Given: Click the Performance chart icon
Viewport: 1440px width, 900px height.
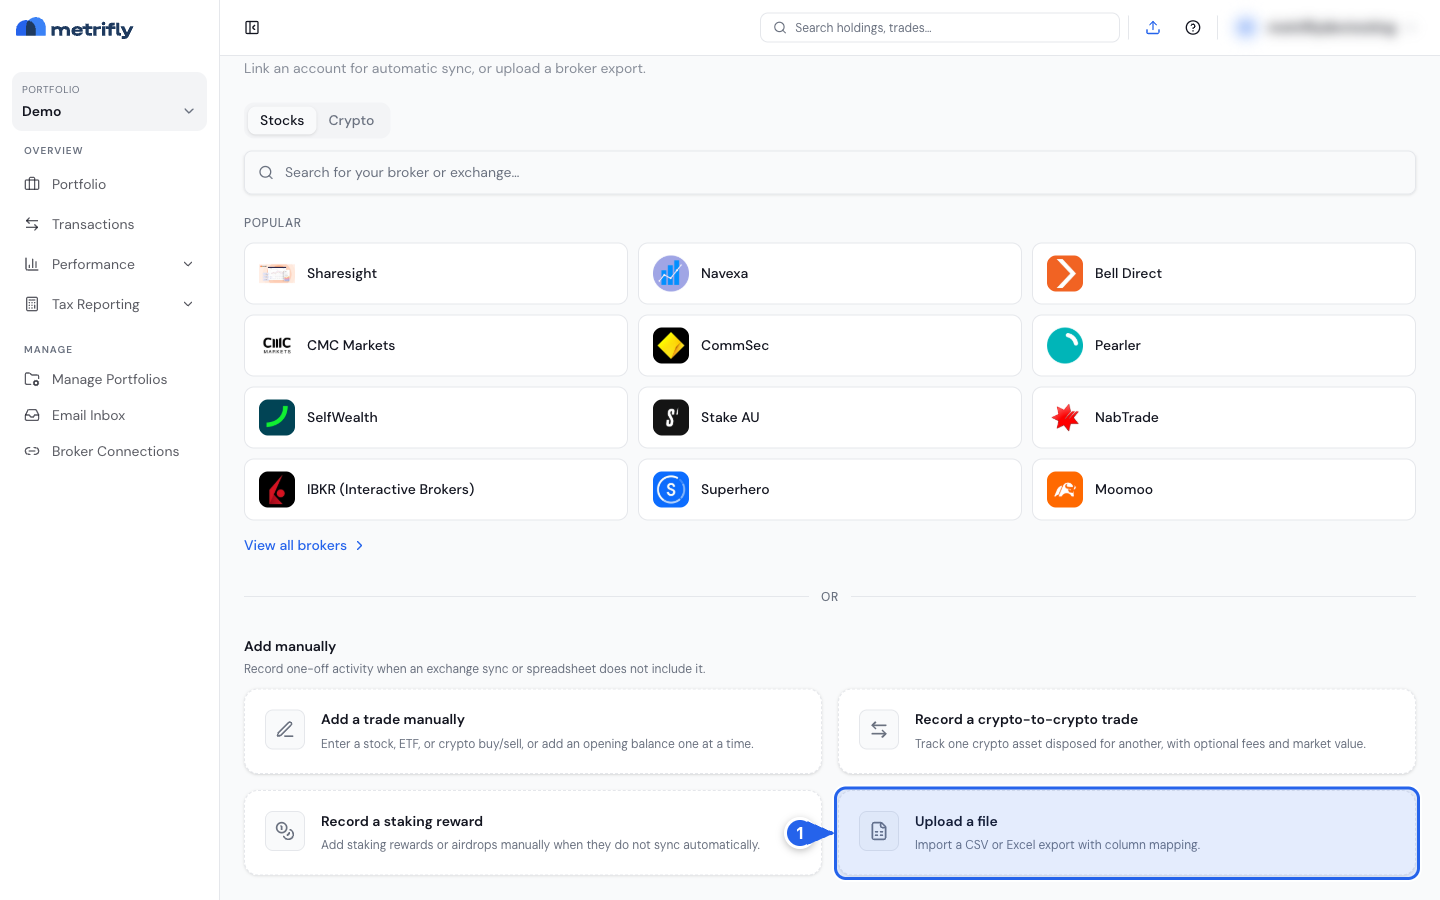Looking at the screenshot, I should [32, 264].
